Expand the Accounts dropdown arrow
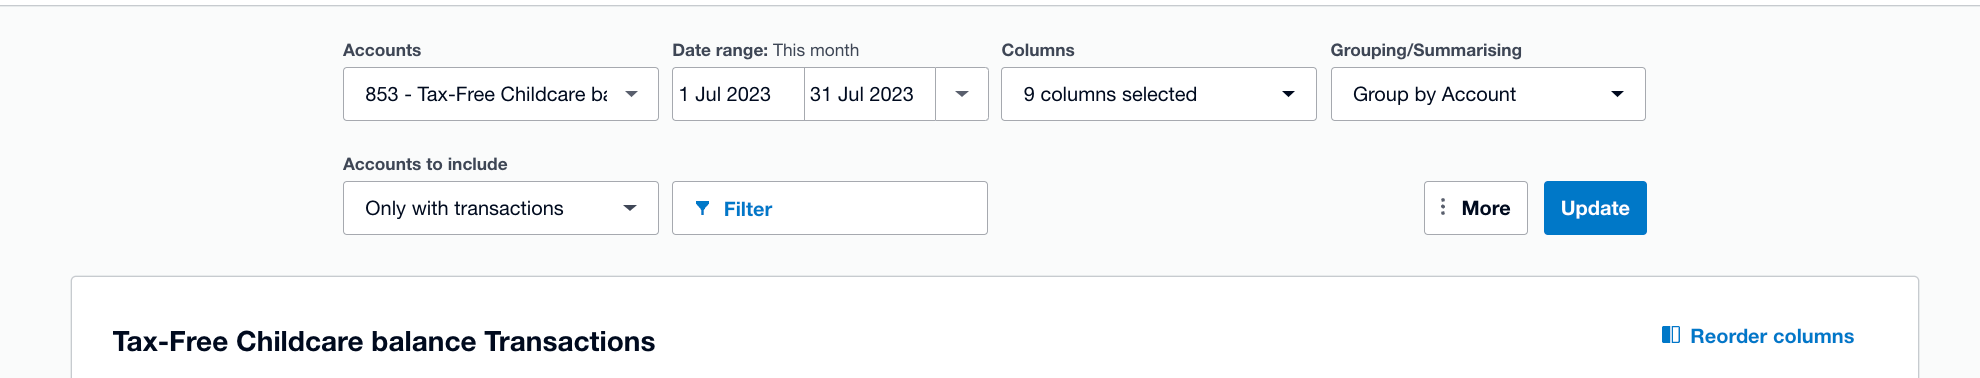 pos(631,94)
